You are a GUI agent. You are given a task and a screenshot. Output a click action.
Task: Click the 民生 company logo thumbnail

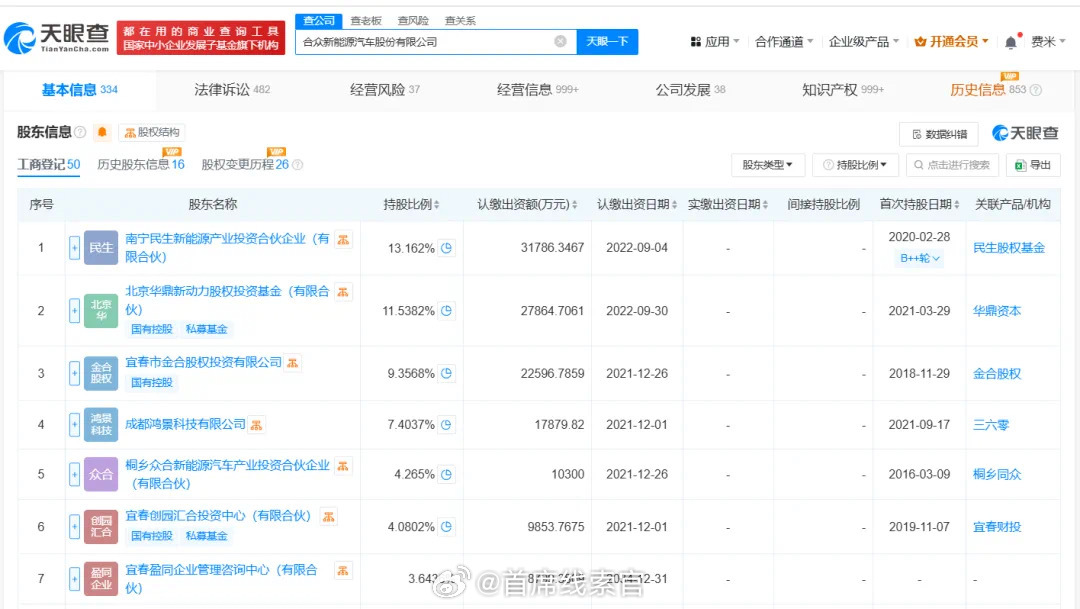click(x=101, y=247)
